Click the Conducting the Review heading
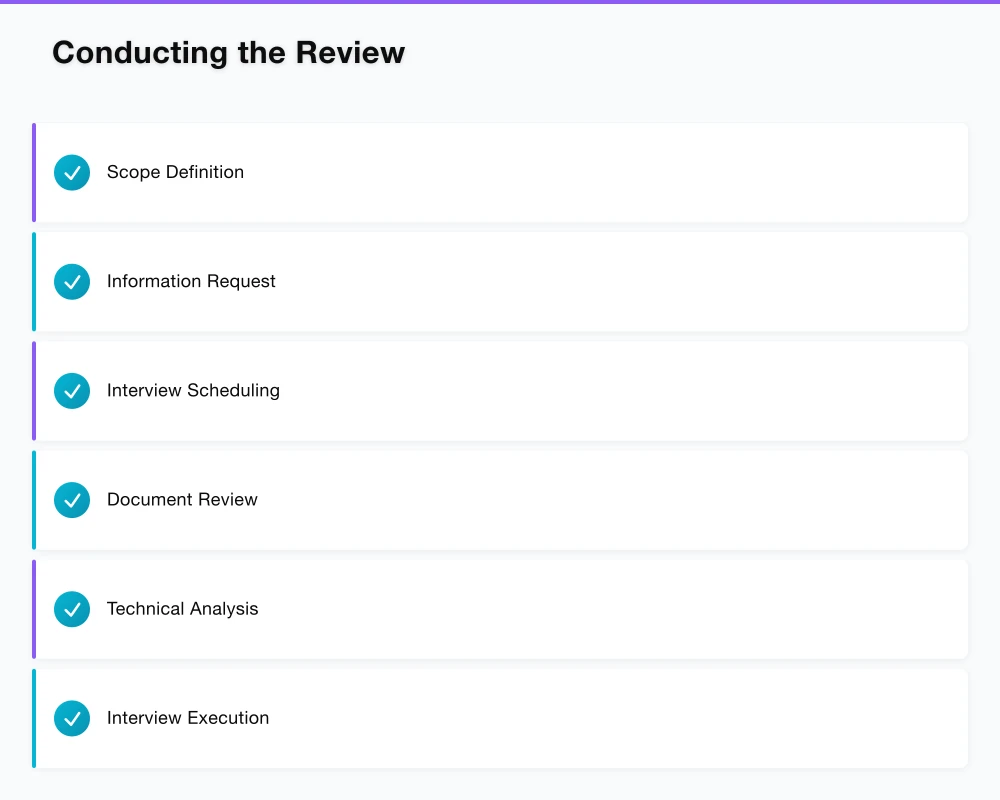Image resolution: width=1000 pixels, height=800 pixels. pos(228,52)
